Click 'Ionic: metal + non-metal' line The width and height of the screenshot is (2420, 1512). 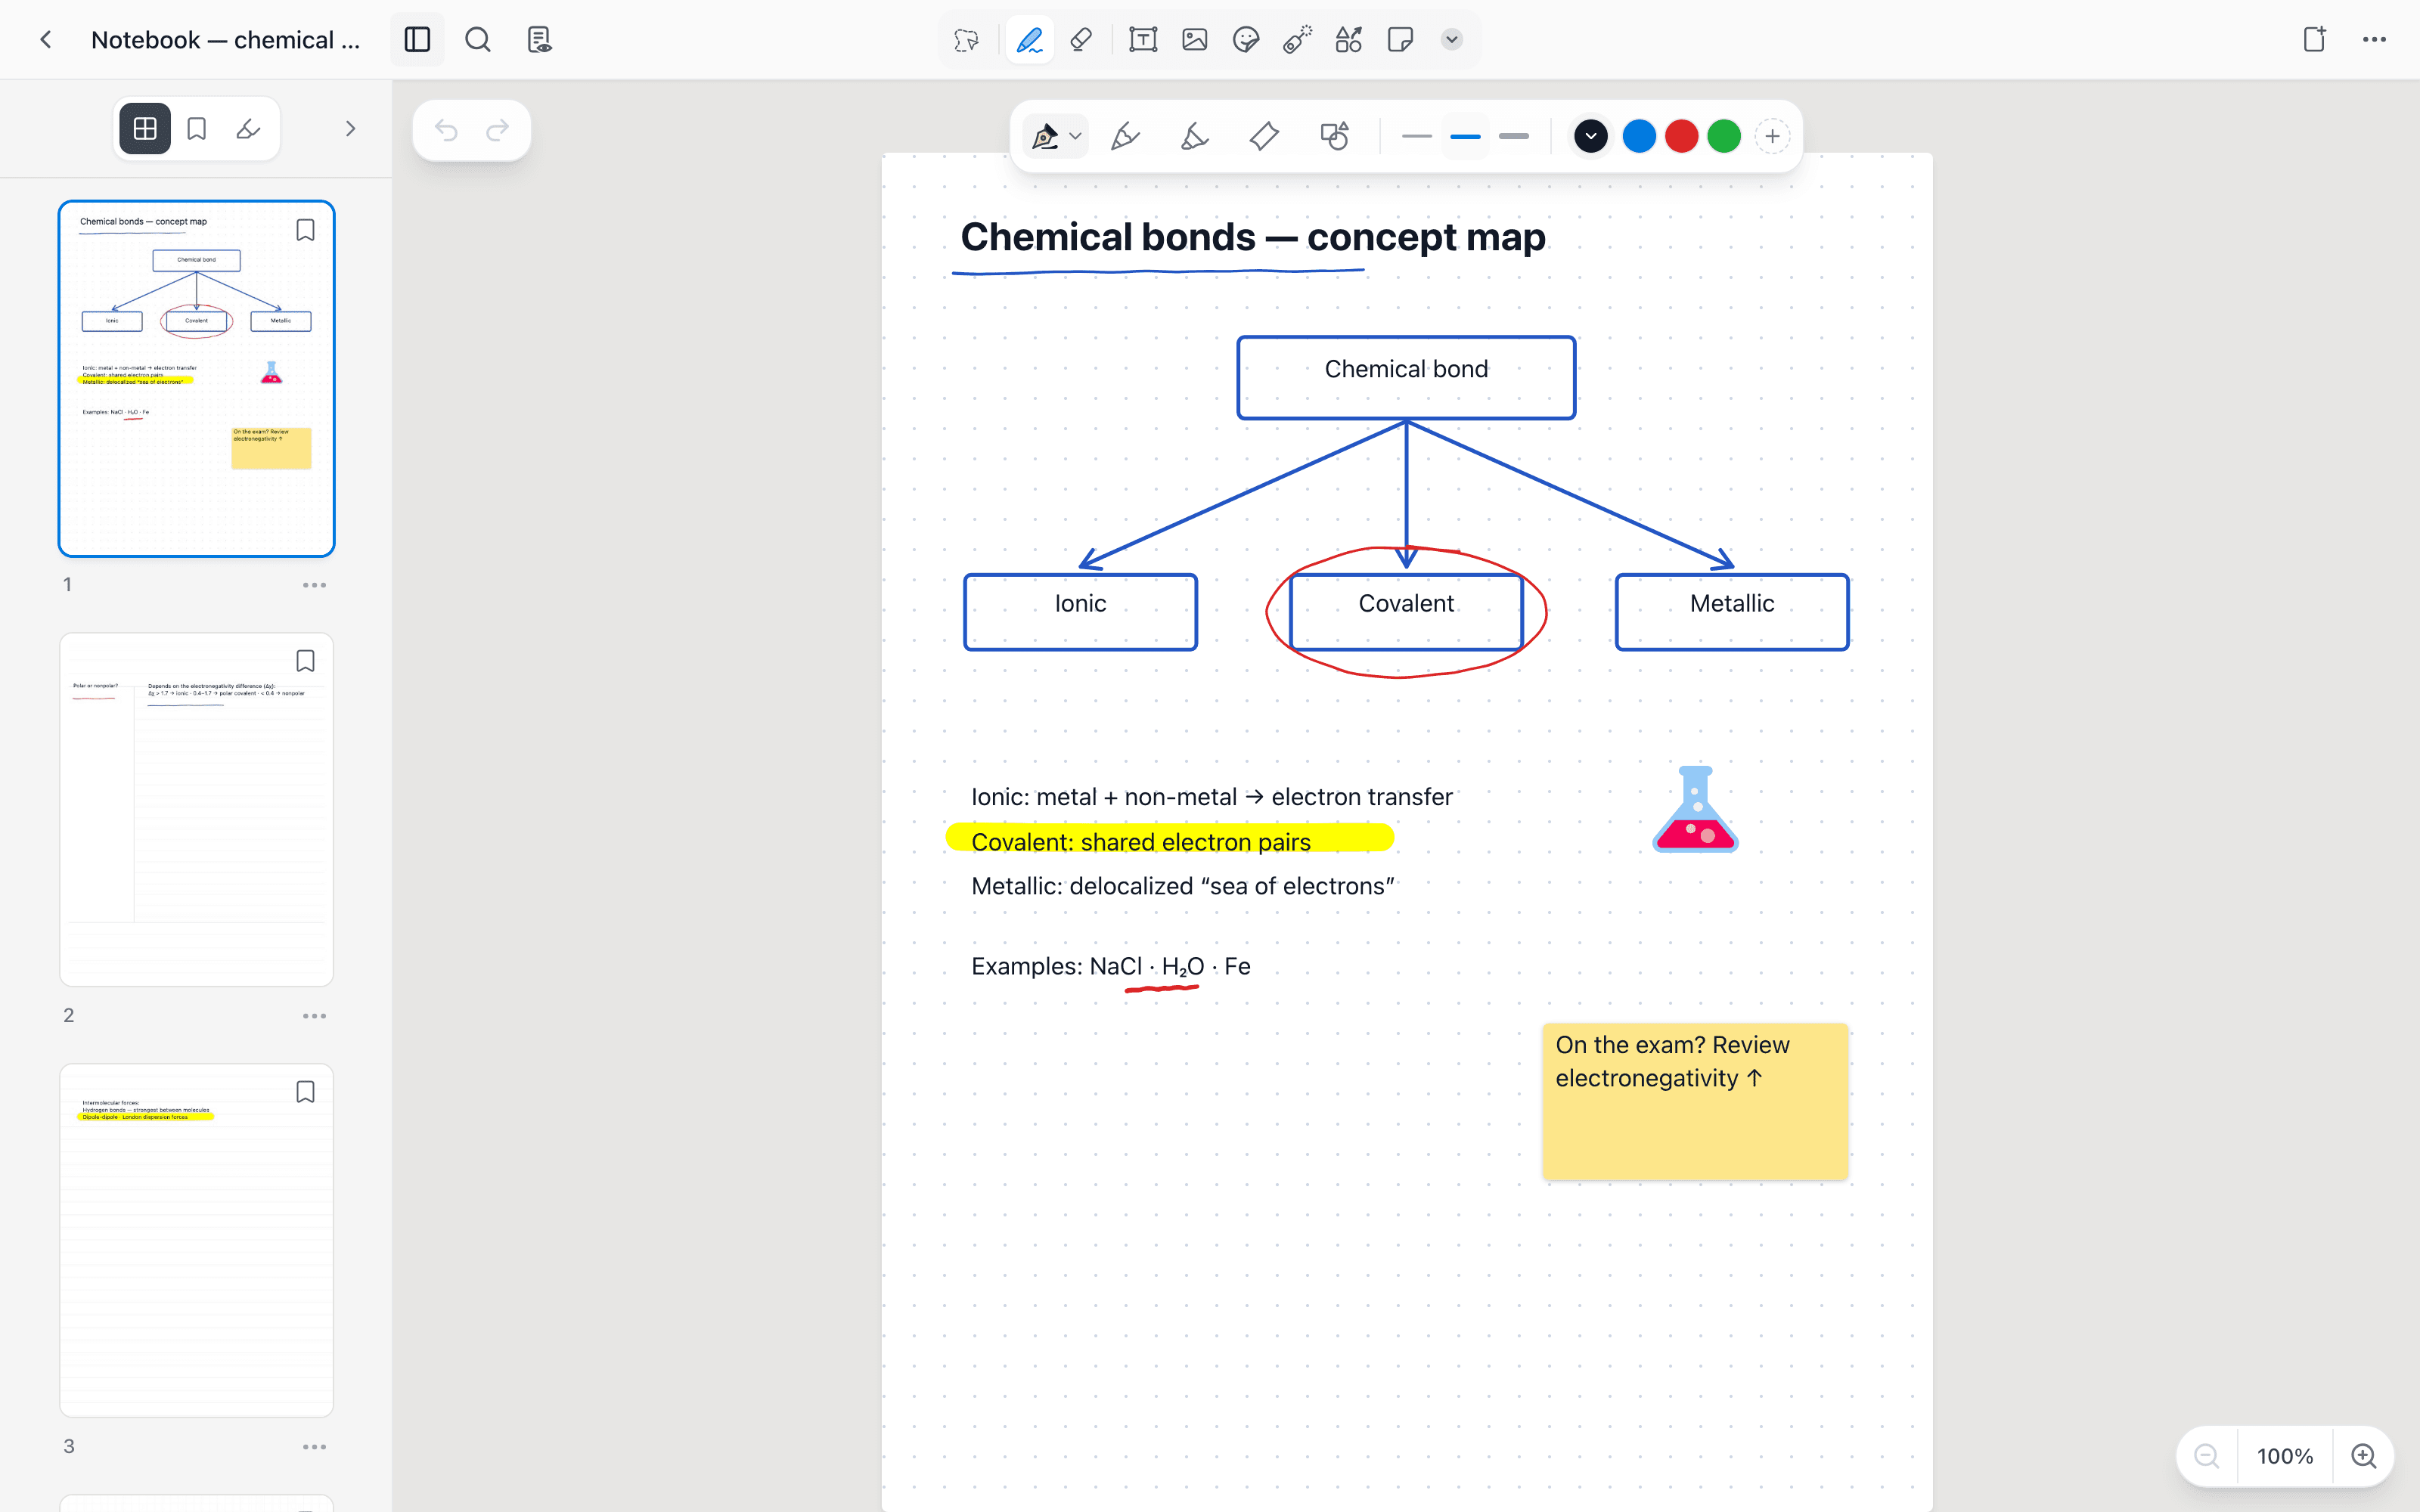point(1212,797)
